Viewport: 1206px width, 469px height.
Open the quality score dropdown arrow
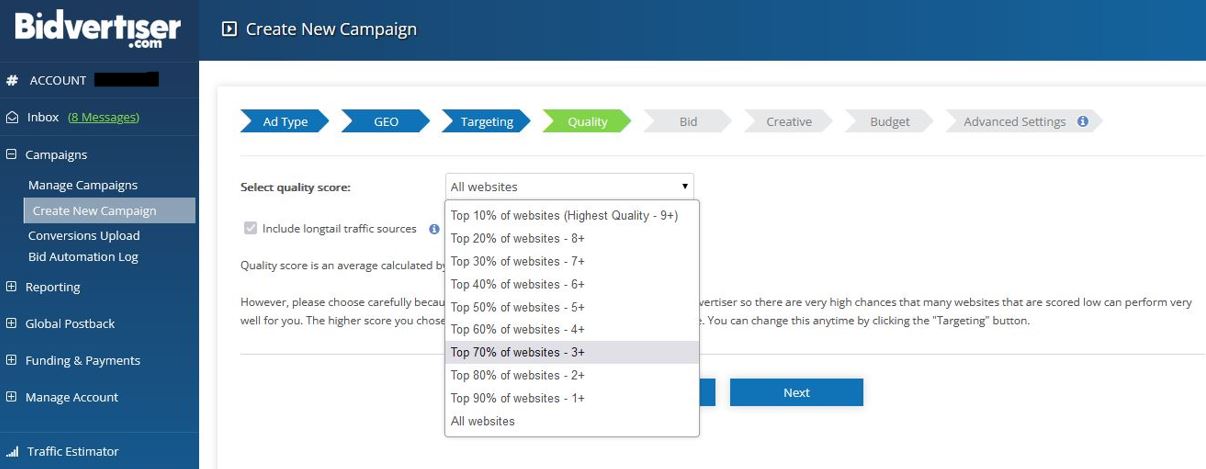[685, 186]
